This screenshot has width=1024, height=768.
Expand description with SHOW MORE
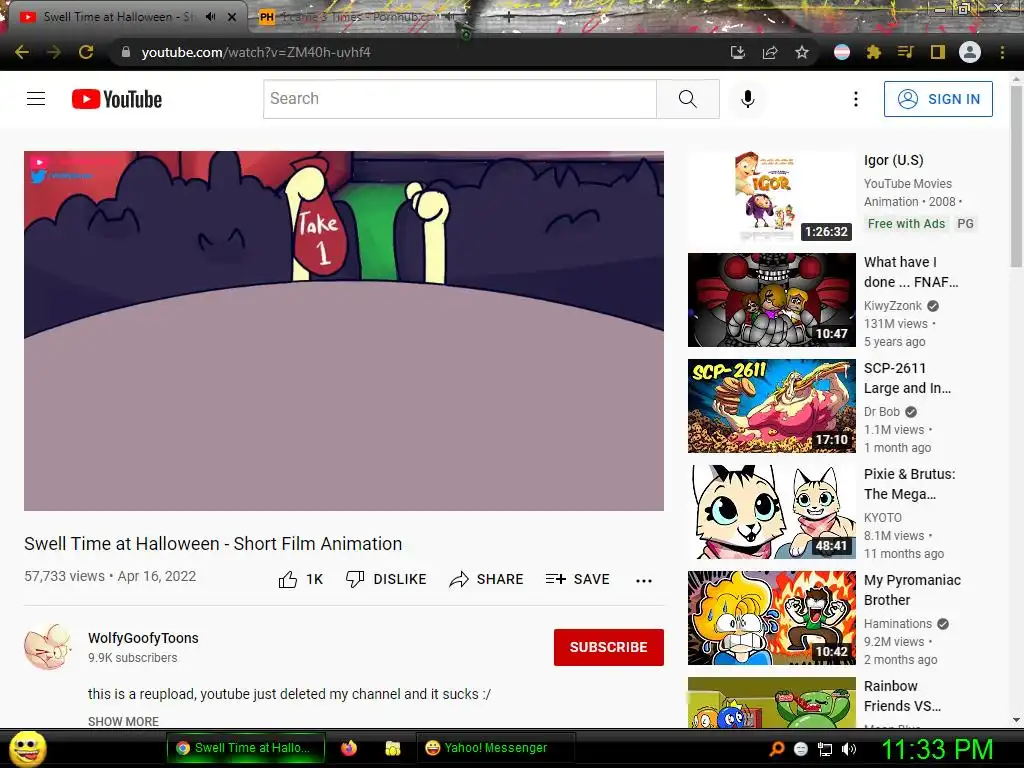(x=123, y=722)
